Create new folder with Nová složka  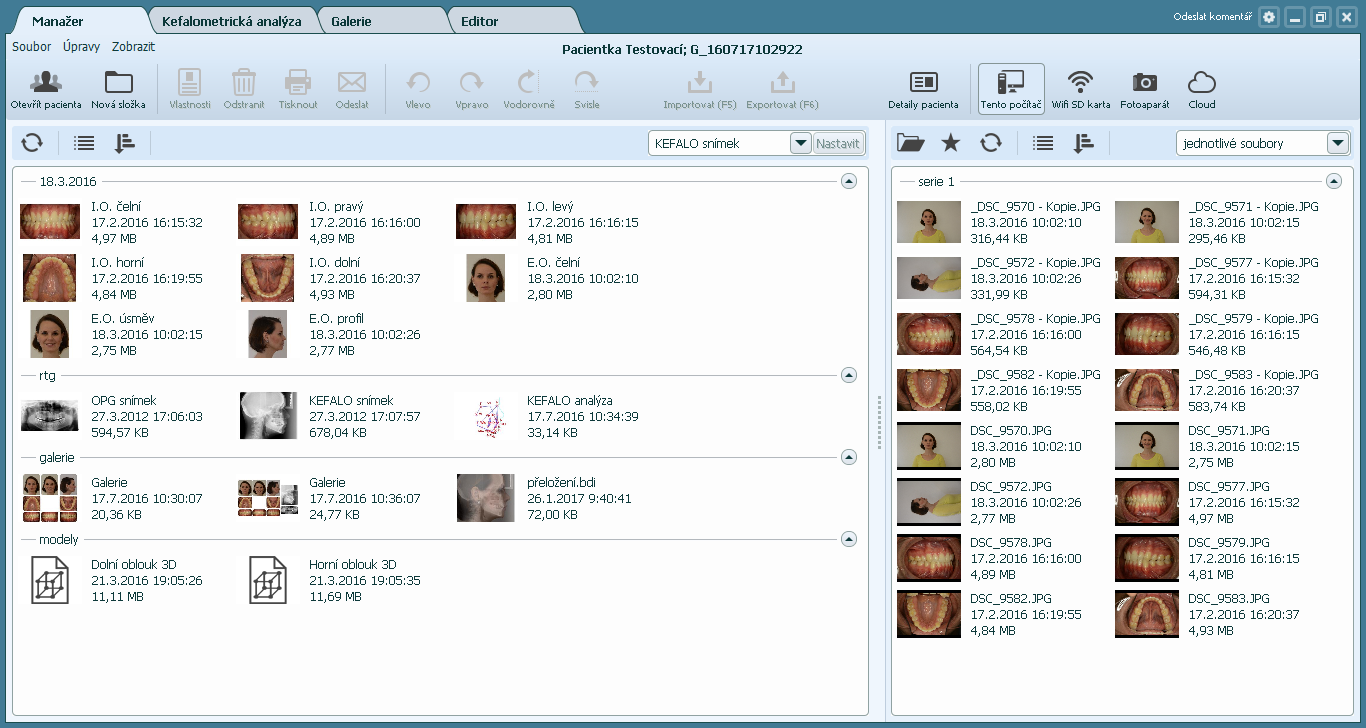click(x=119, y=90)
